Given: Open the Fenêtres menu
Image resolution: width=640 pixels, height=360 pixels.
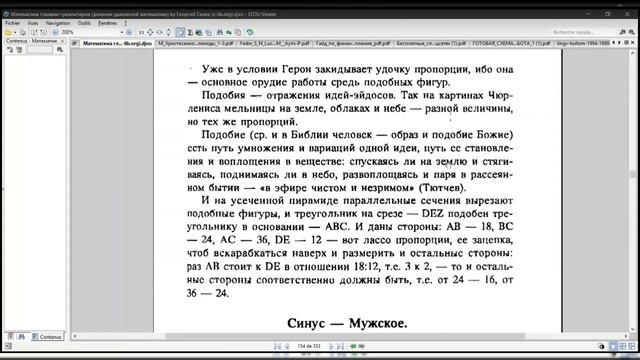Looking at the screenshot, I should [x=107, y=23].
